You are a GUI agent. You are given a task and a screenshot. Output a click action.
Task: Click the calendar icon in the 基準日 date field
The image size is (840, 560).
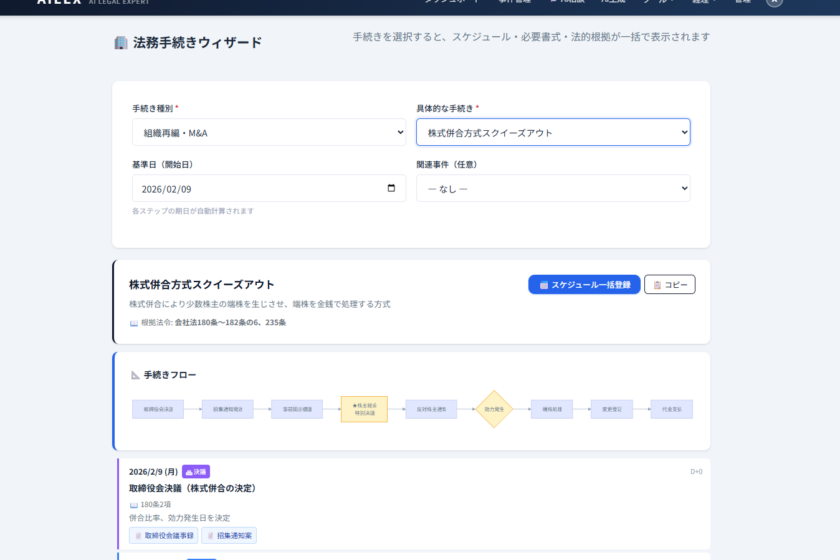(391, 188)
